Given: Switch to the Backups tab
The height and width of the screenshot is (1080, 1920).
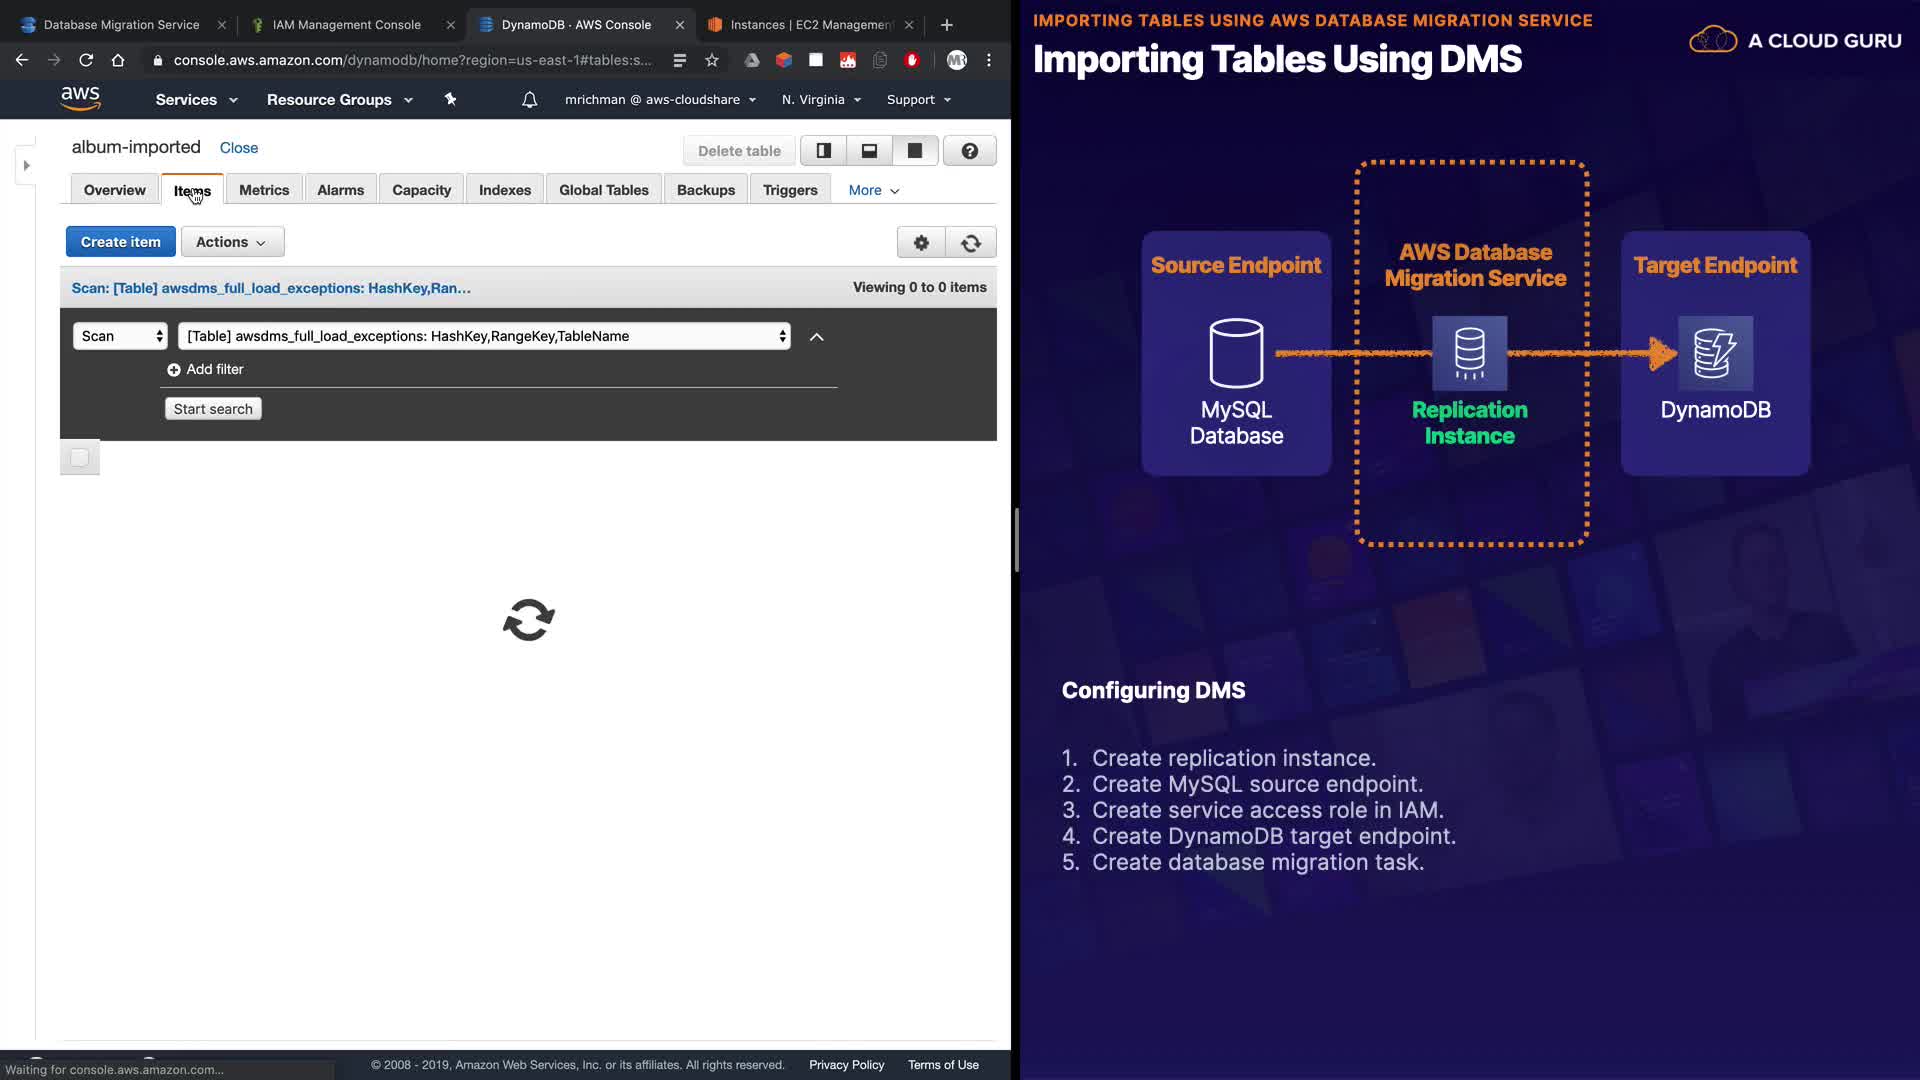Looking at the screenshot, I should click(x=705, y=190).
